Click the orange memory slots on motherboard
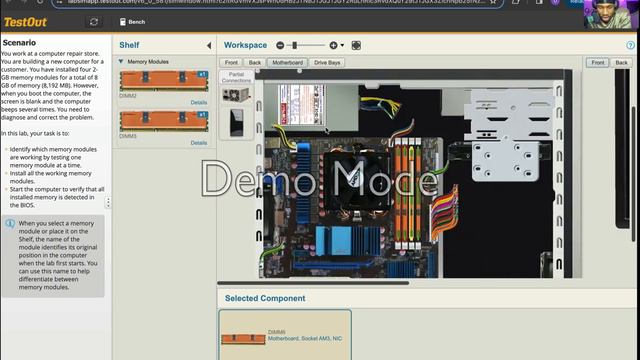Image resolution: width=640 pixels, height=360 pixels. coord(408,193)
